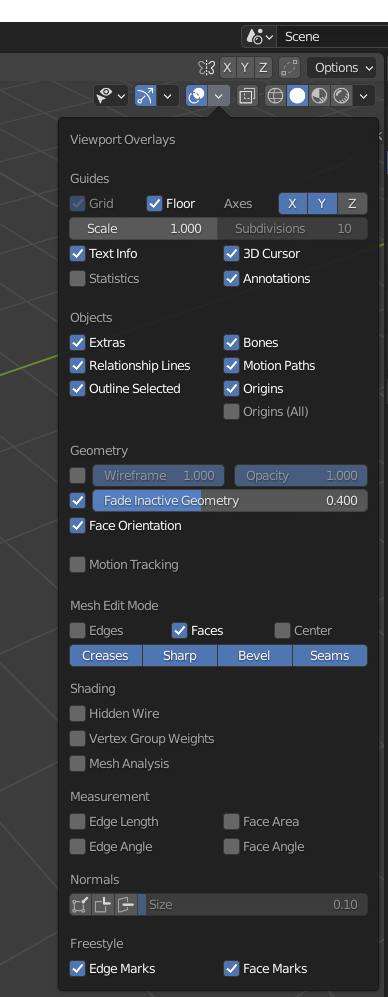Show vertex normals icon
The height and width of the screenshot is (997, 388).
pos(81,904)
